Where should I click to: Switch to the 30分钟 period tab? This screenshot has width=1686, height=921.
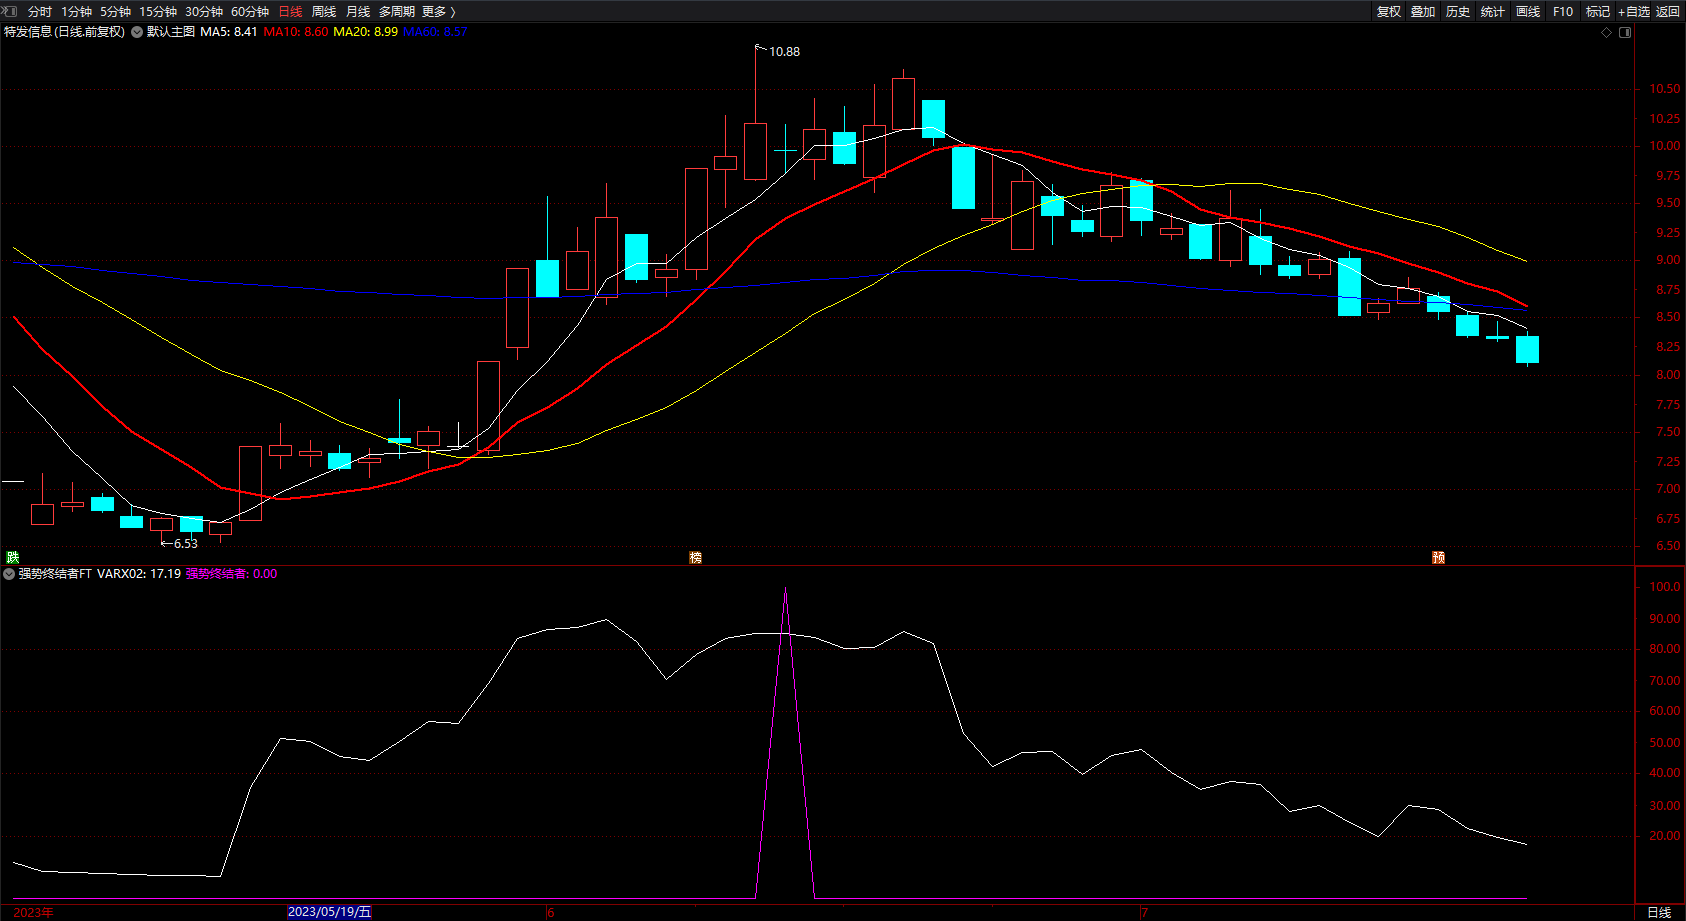[204, 11]
